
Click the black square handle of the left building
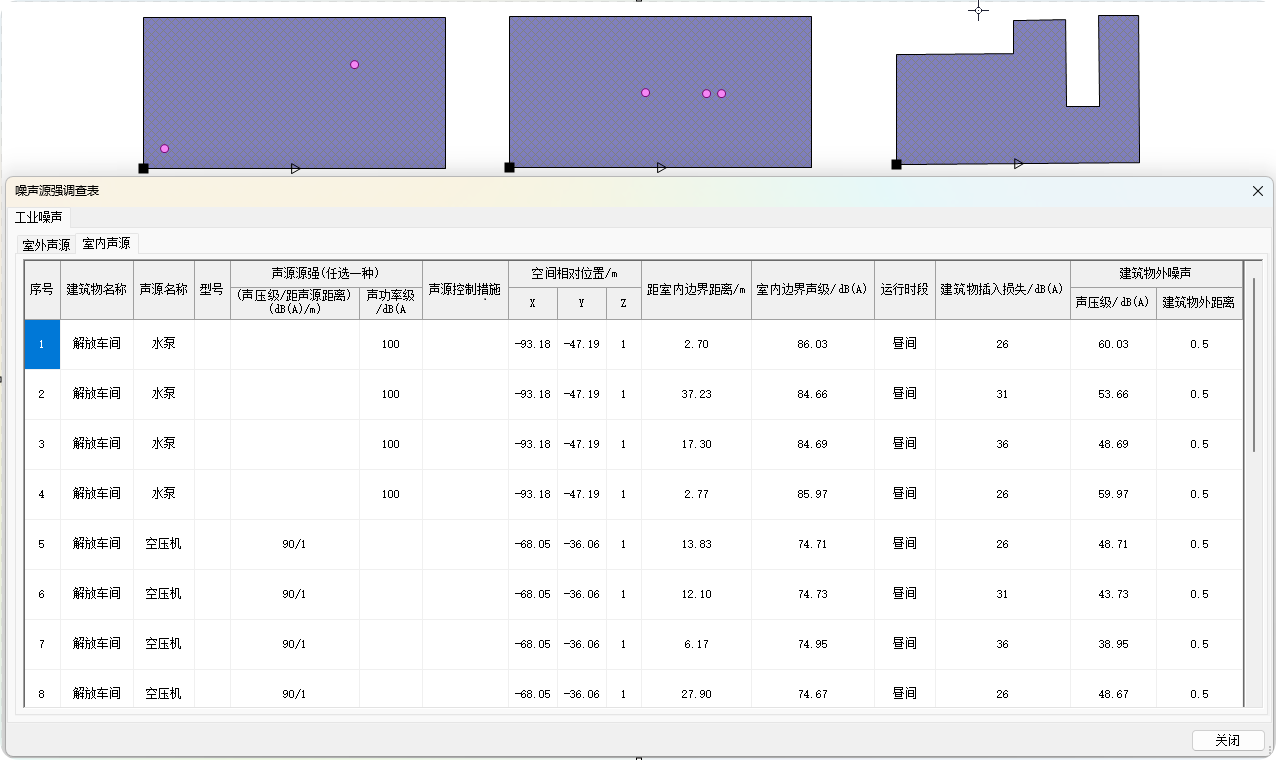click(x=144, y=168)
